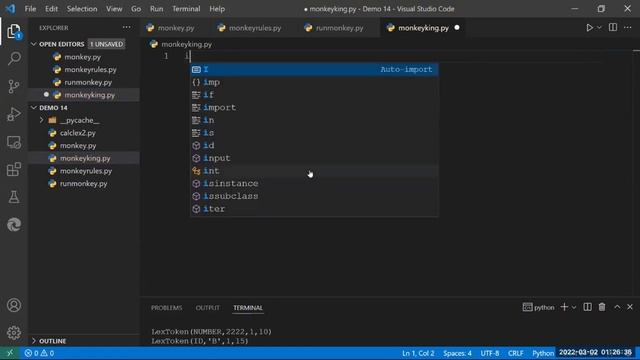The image size is (640, 360).
Task: Change language mode via Python status item
Action: [x=542, y=353]
